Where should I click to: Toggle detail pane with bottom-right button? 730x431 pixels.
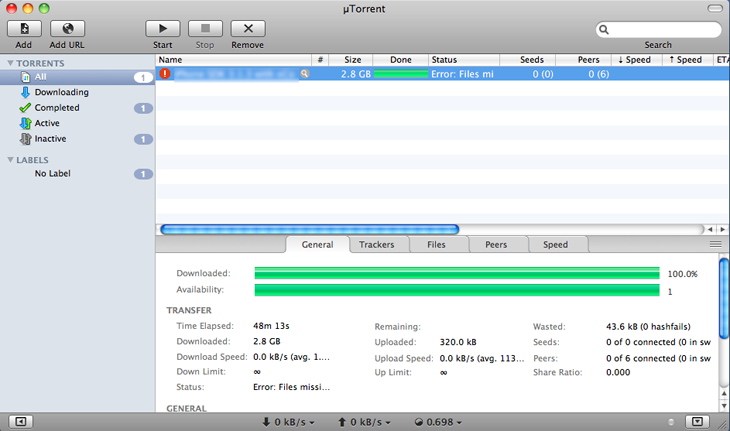[x=697, y=422]
